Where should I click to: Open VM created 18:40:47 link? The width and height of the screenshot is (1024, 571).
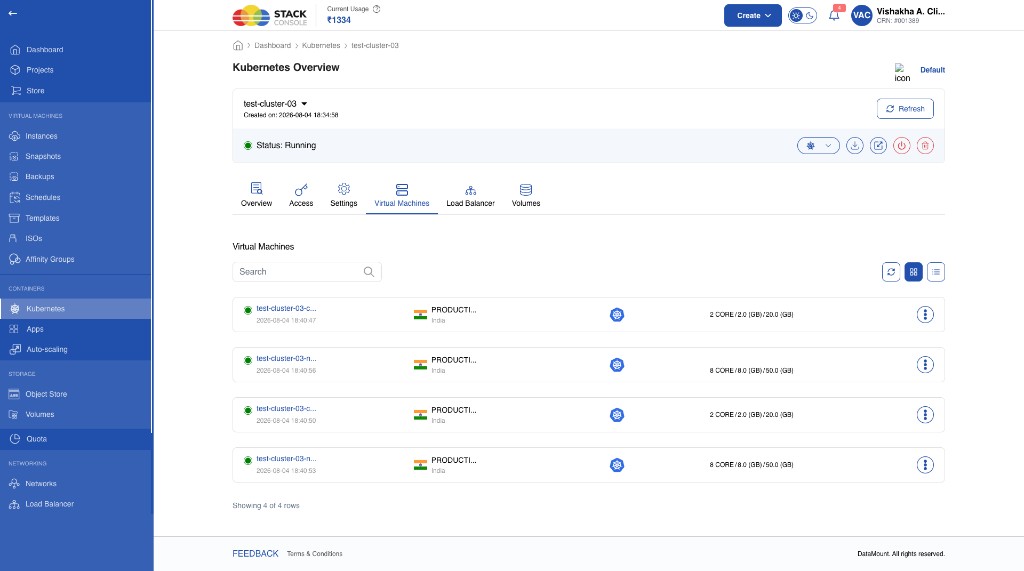tap(286, 308)
